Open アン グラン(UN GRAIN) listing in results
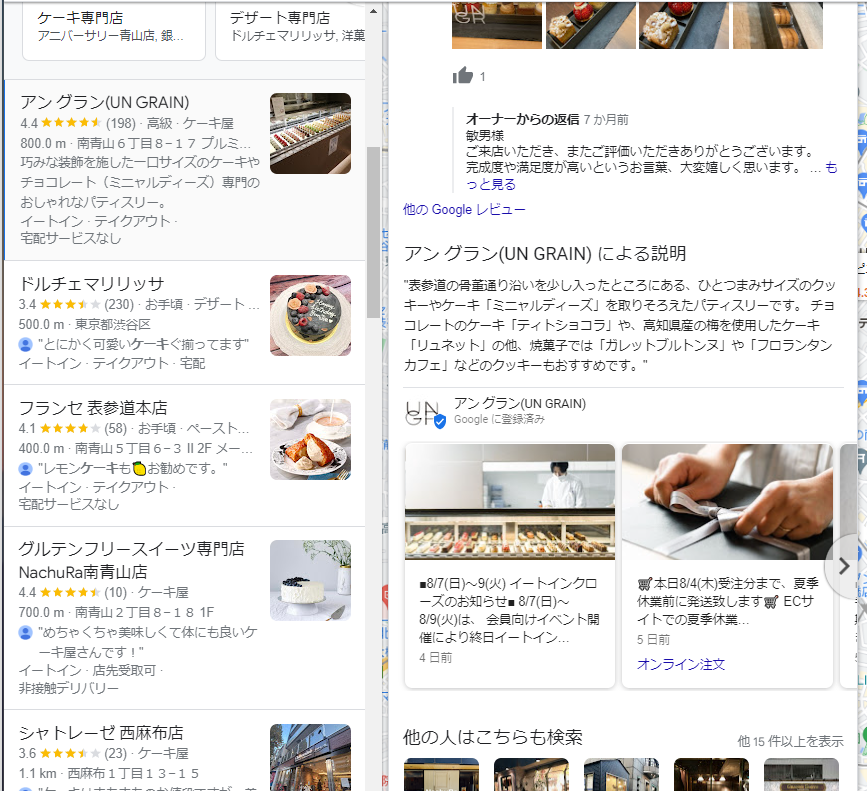Viewport: 867px width, 791px height. click(x=185, y=170)
